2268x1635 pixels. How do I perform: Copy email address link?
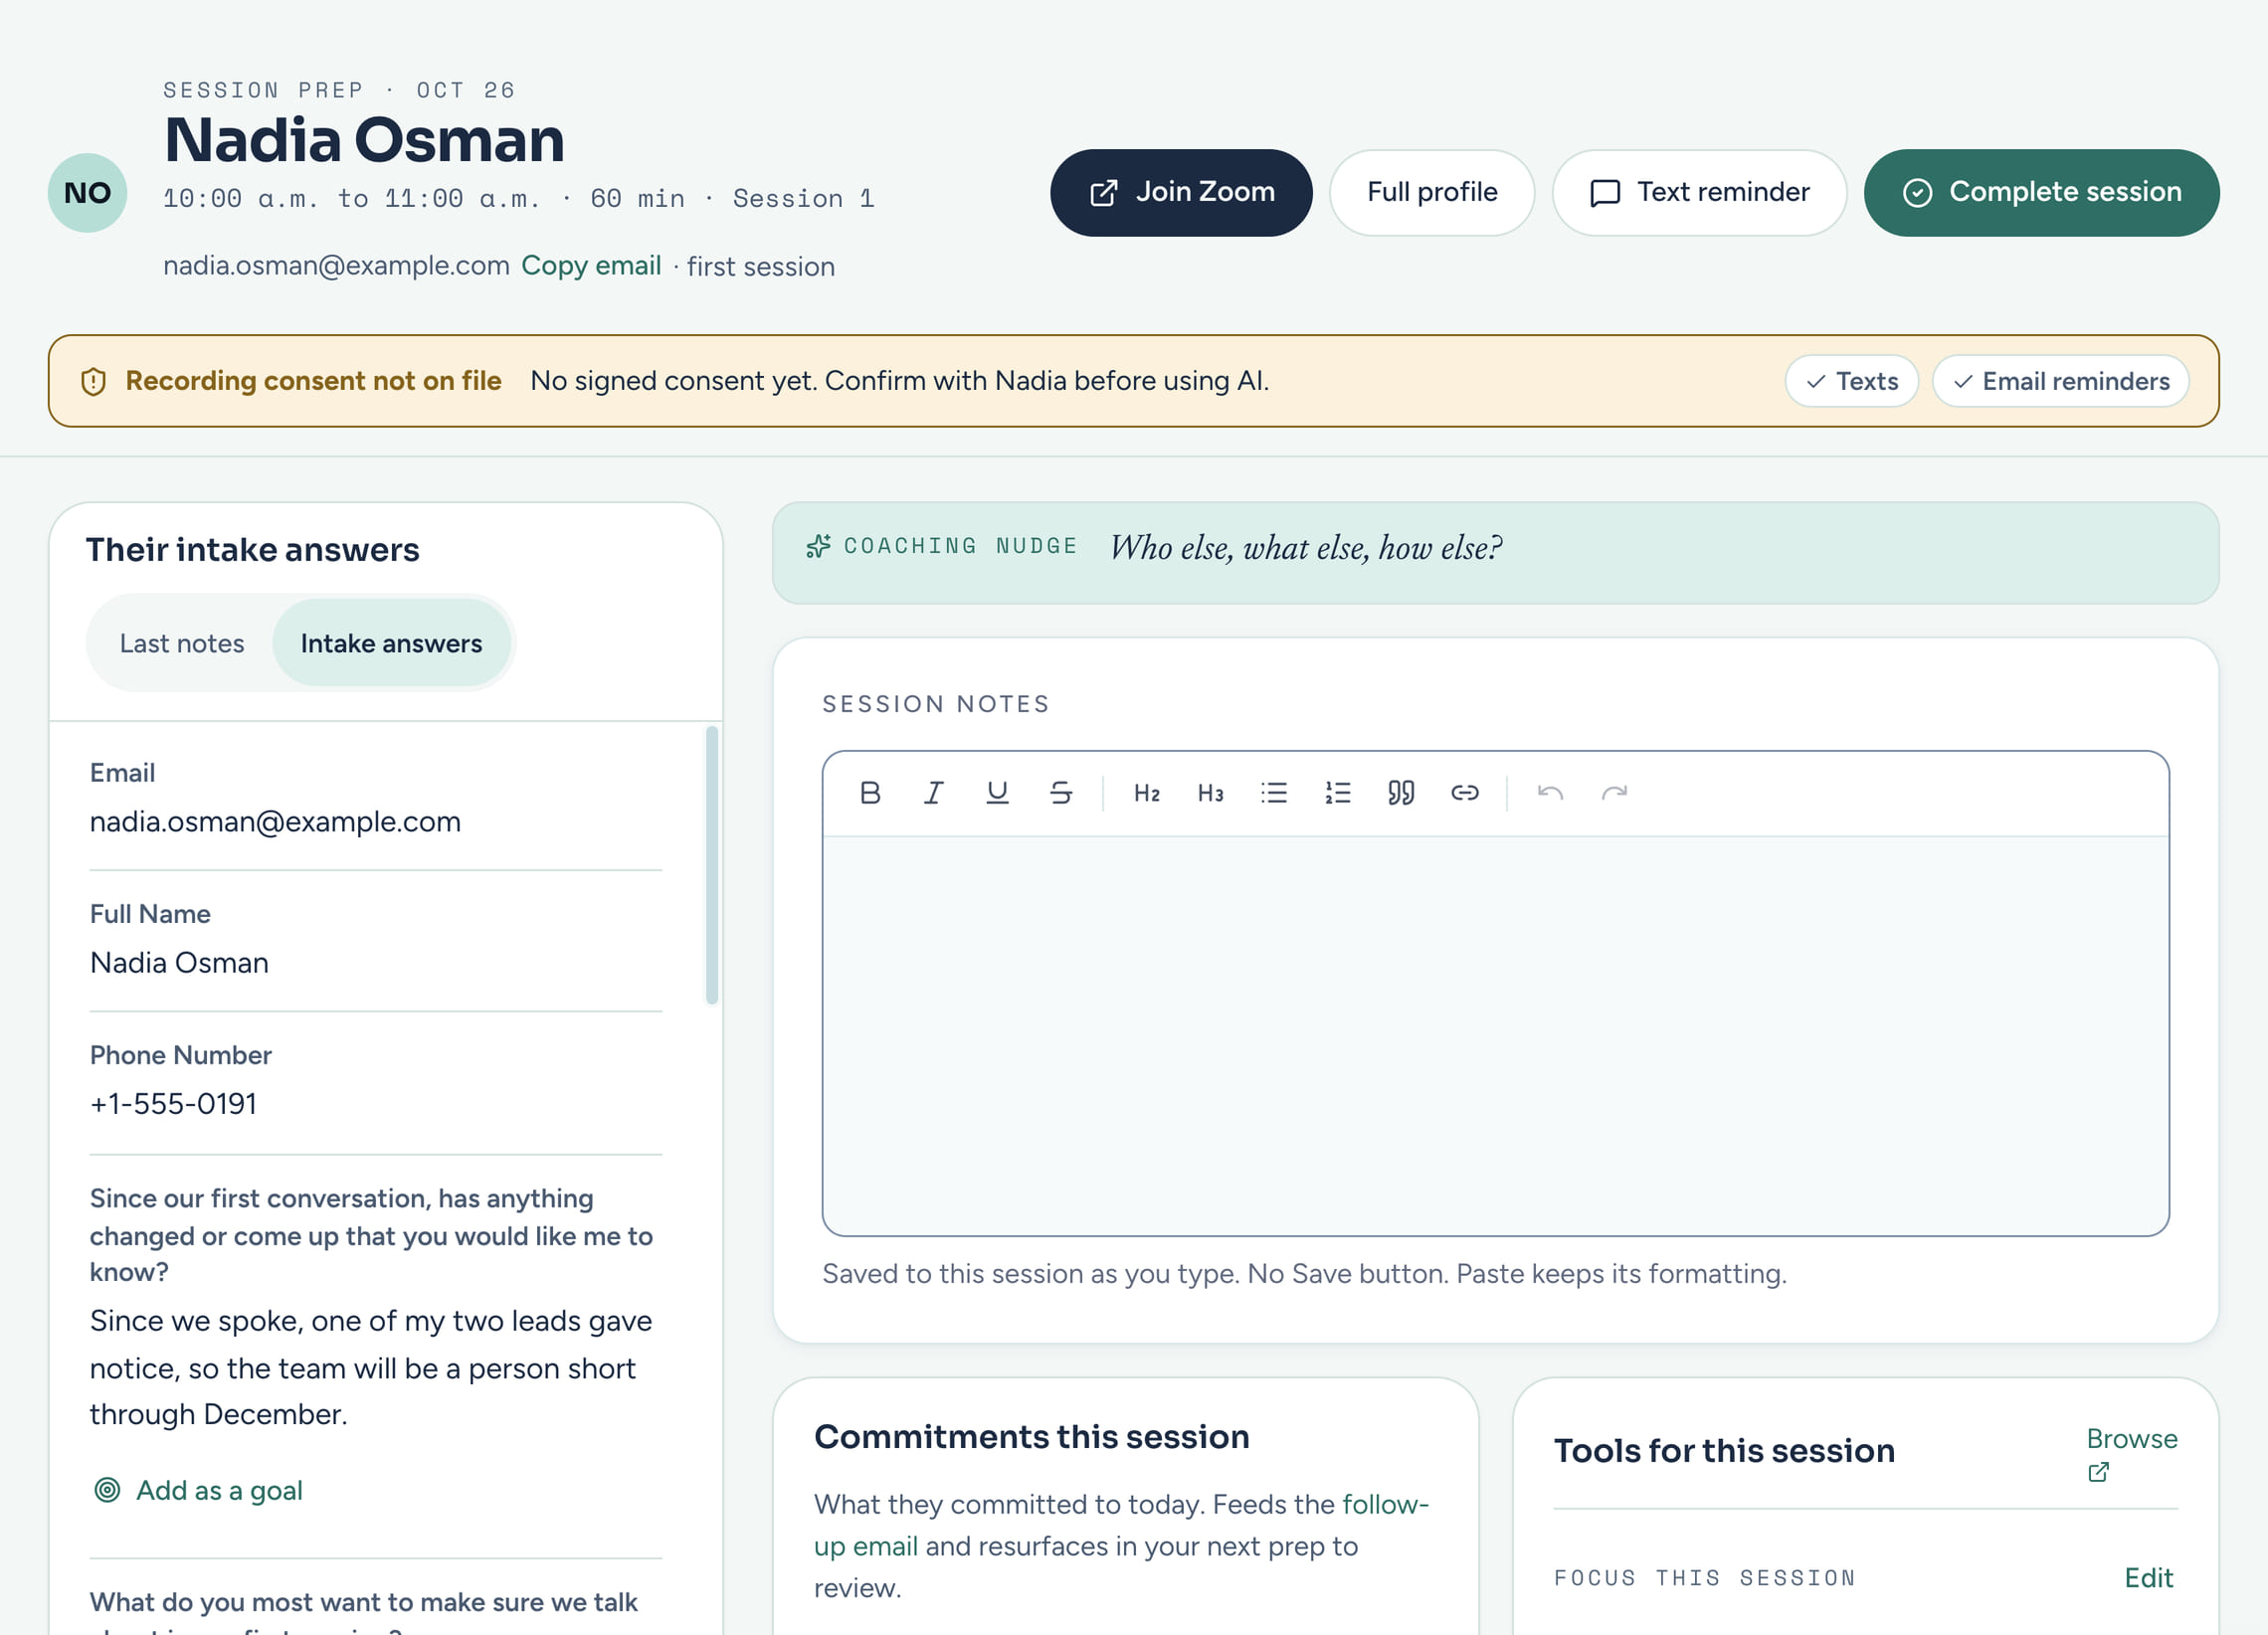pyautogui.click(x=591, y=266)
